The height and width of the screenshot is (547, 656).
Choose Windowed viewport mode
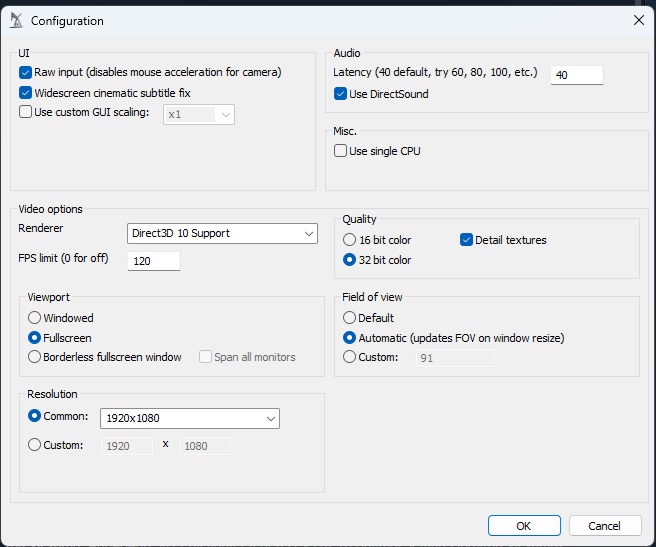(35, 318)
